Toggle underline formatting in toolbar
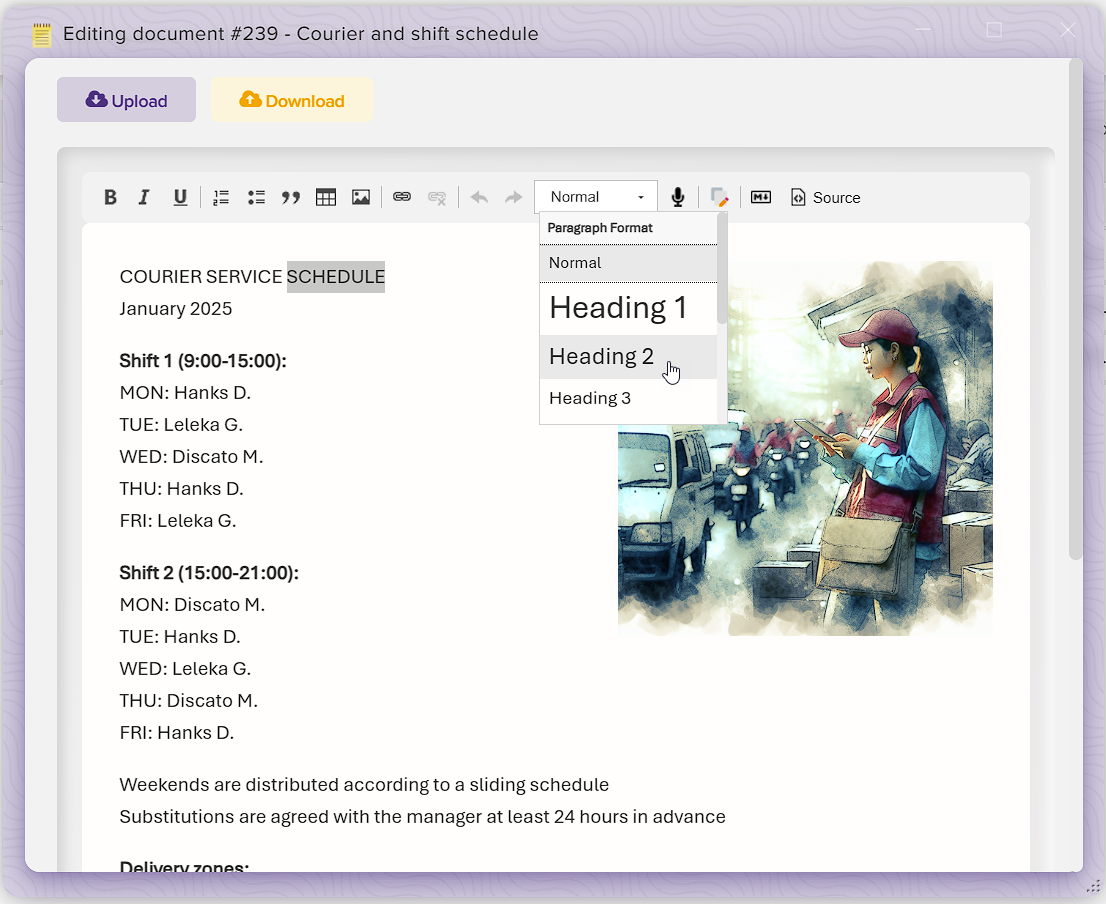The image size is (1106, 904). point(180,197)
